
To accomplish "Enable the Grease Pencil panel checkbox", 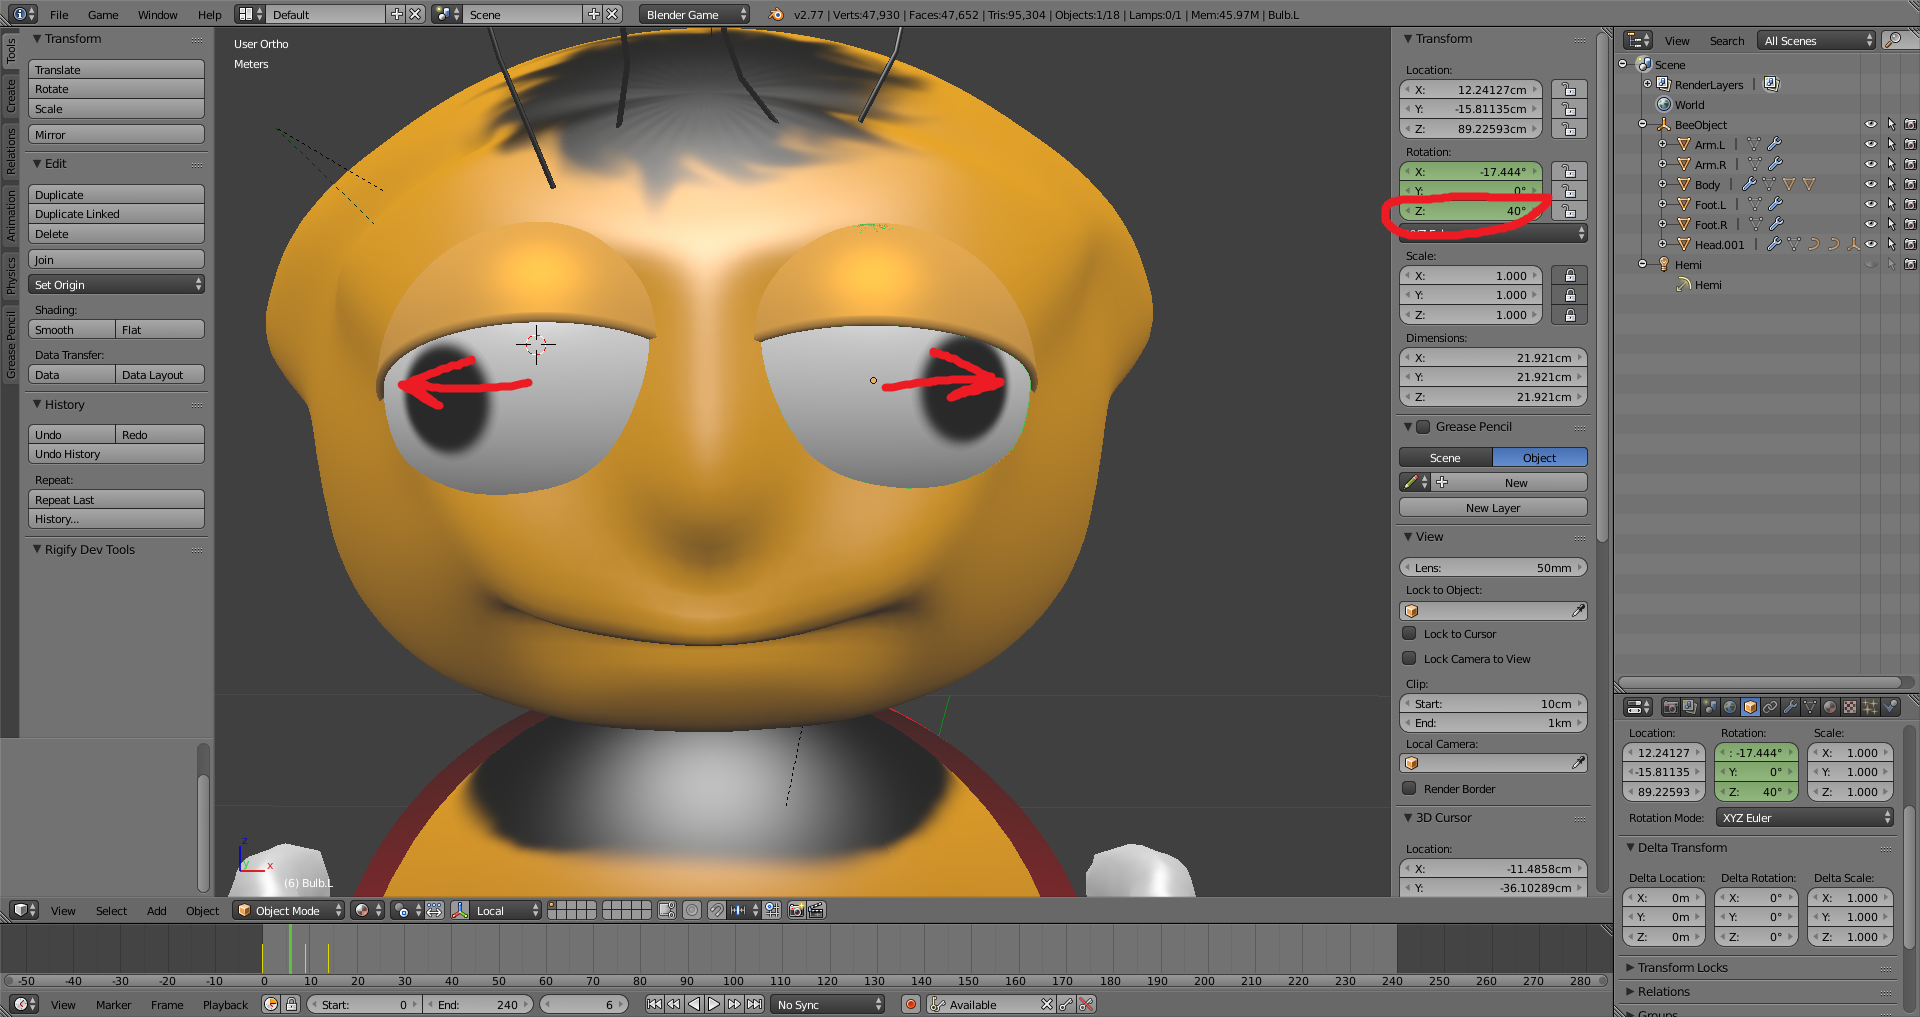I will 1423,427.
